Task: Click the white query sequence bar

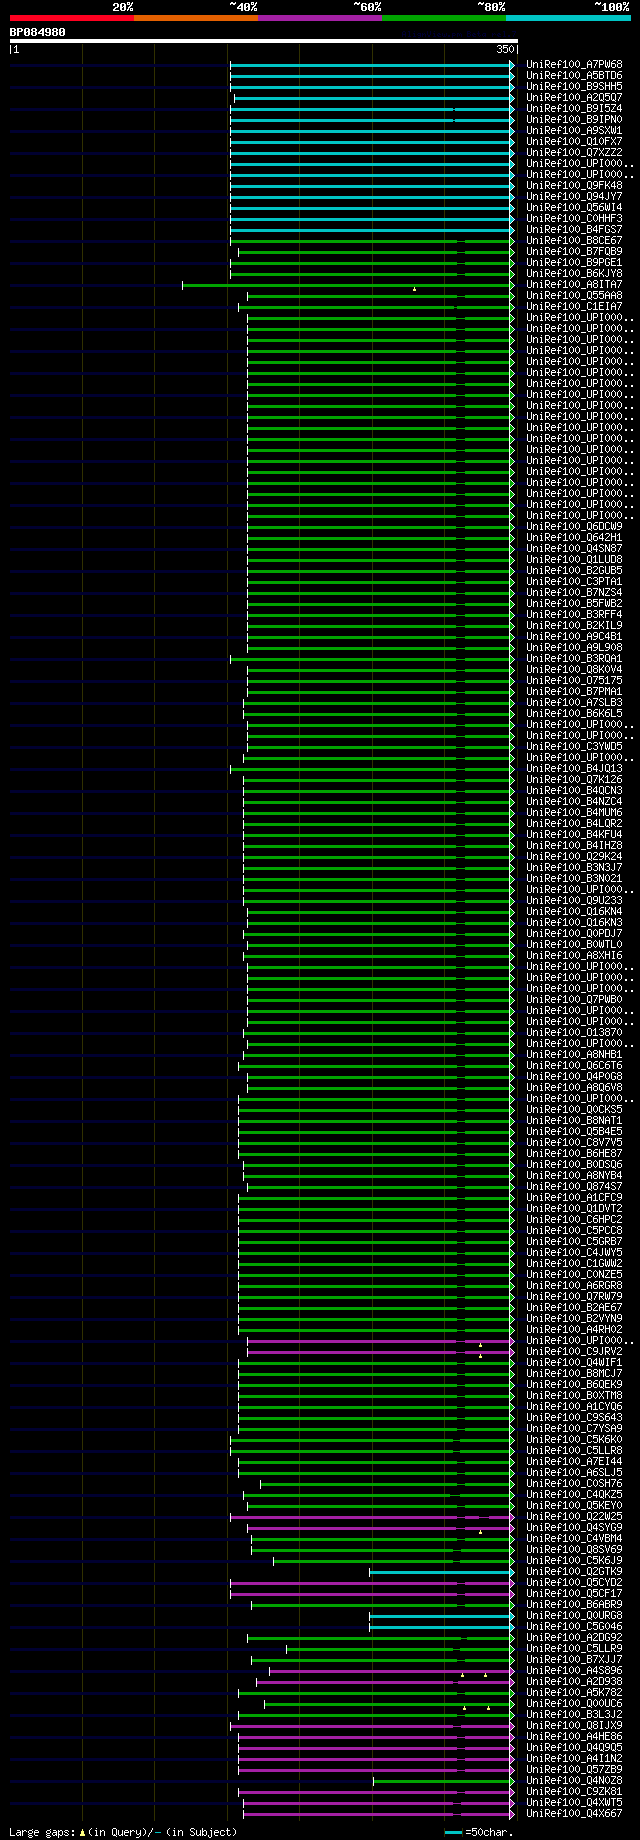Action: [x=264, y=41]
